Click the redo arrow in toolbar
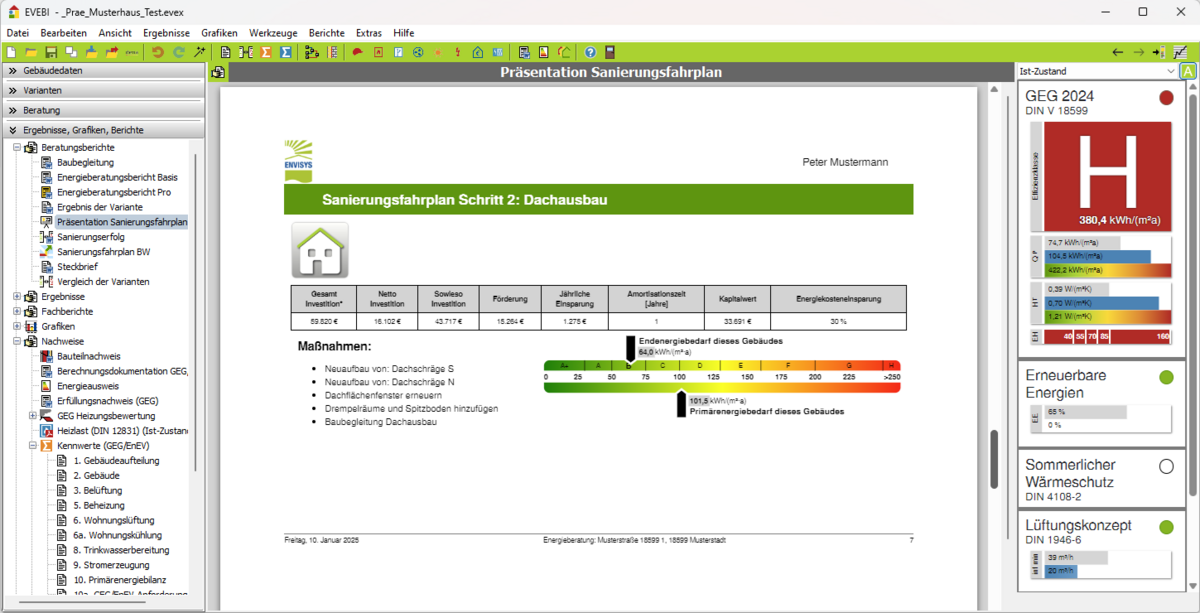Viewport: 1200px width, 613px height. (x=179, y=52)
